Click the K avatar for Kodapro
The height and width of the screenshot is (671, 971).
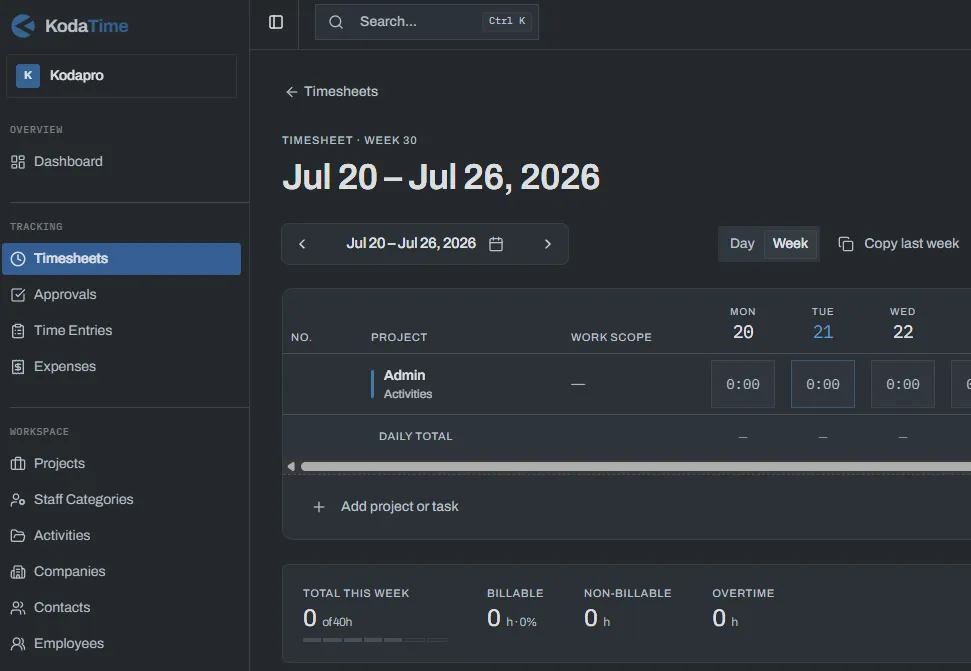coord(28,76)
